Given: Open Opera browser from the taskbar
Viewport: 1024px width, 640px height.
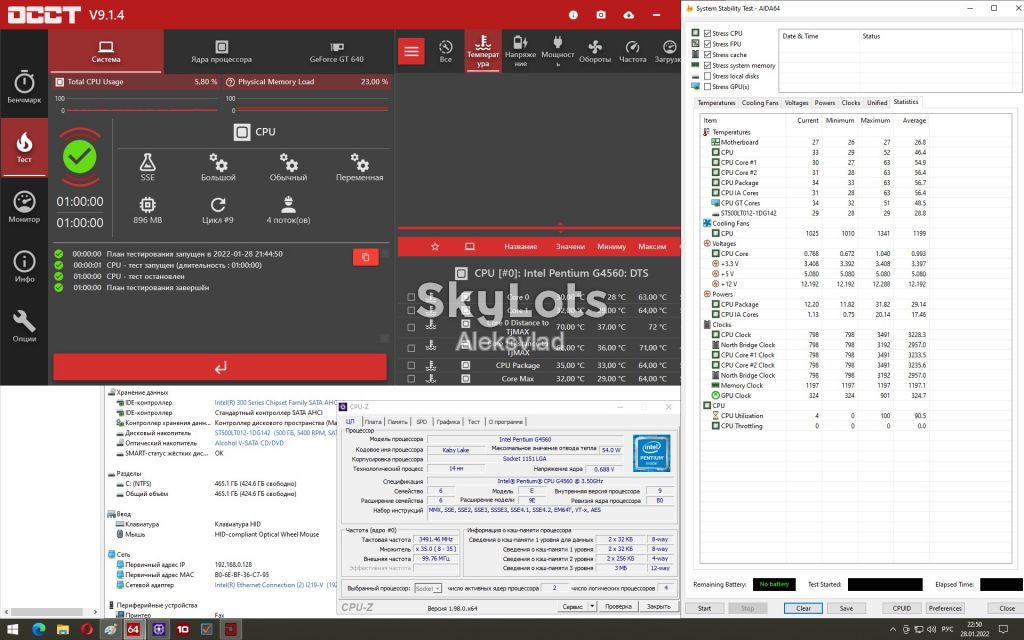Looking at the screenshot, I should coord(87,630).
